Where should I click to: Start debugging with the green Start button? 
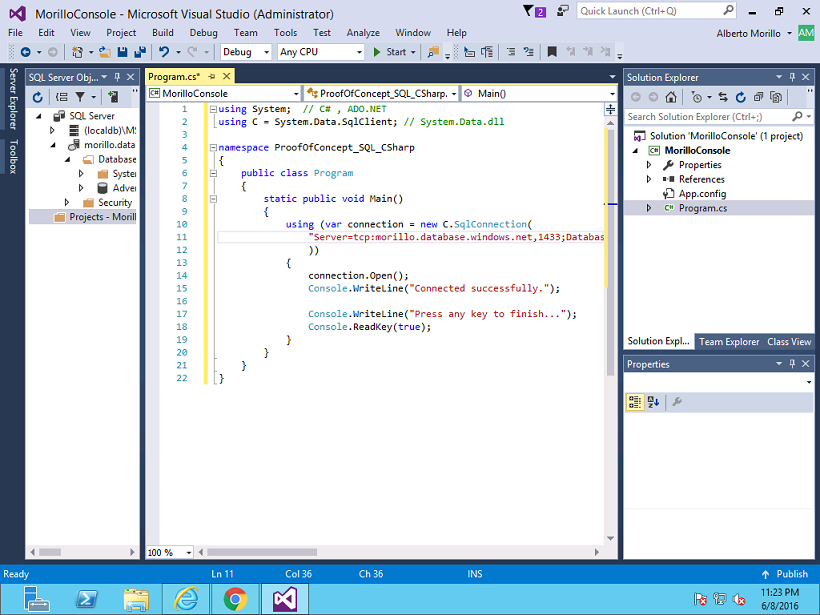click(391, 52)
